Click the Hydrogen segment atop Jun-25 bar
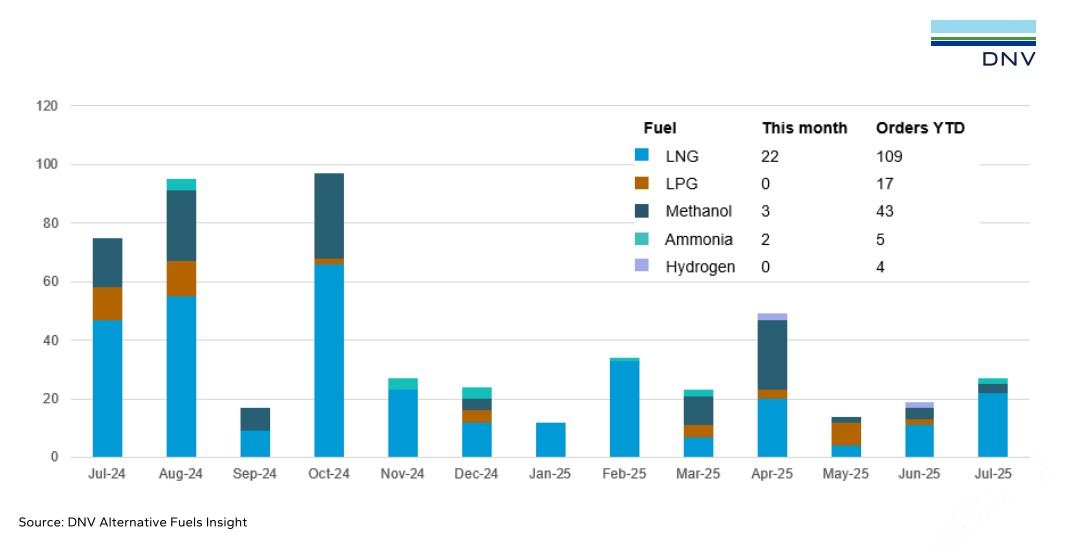The height and width of the screenshot is (552, 1065). click(920, 405)
